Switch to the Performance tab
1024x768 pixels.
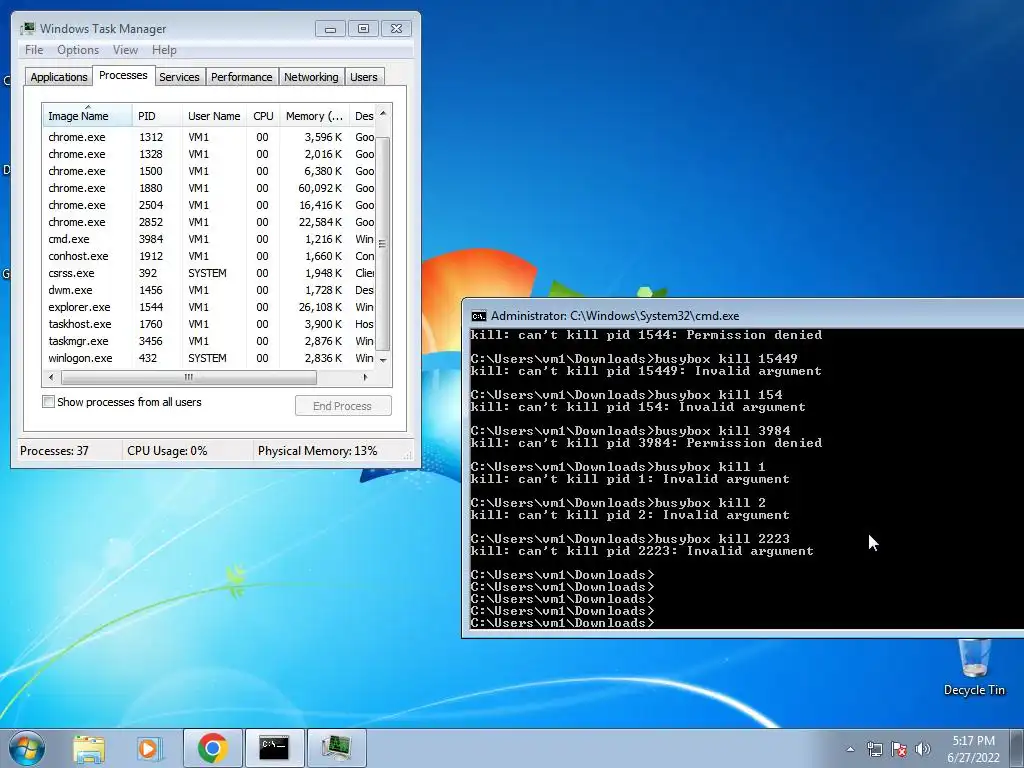pos(241,77)
